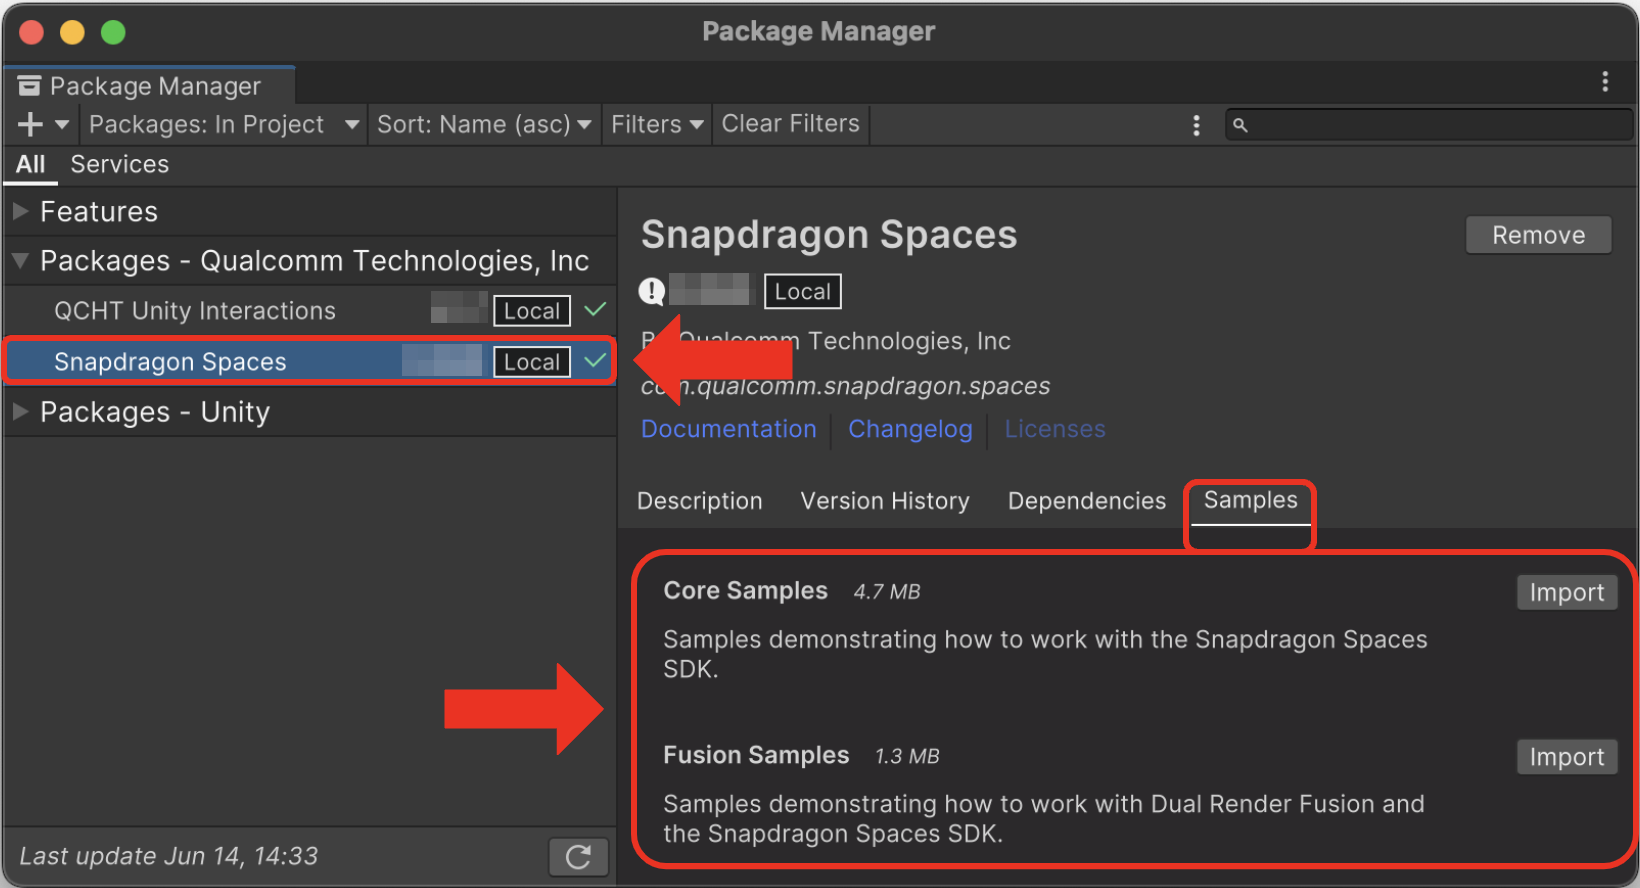
Task: Switch to Version History tab
Action: [885, 501]
